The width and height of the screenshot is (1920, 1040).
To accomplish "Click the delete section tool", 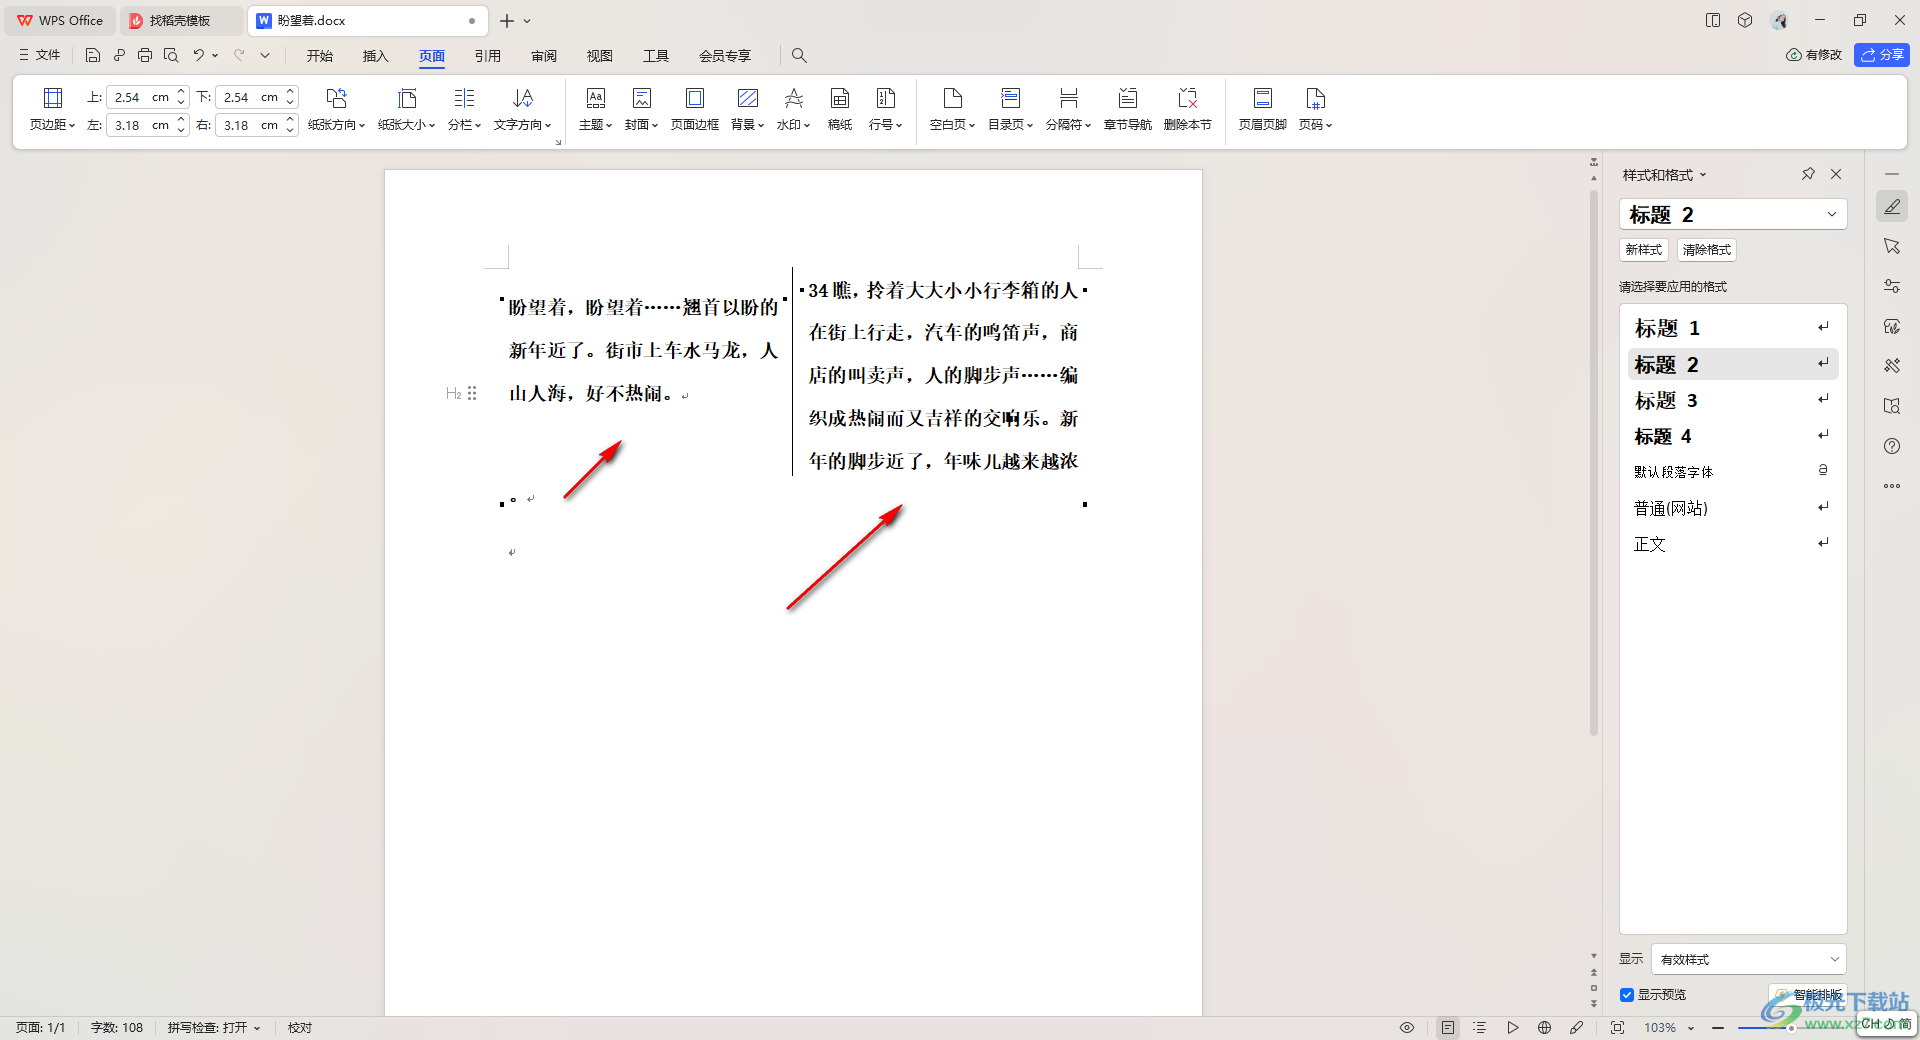I will coord(1188,109).
